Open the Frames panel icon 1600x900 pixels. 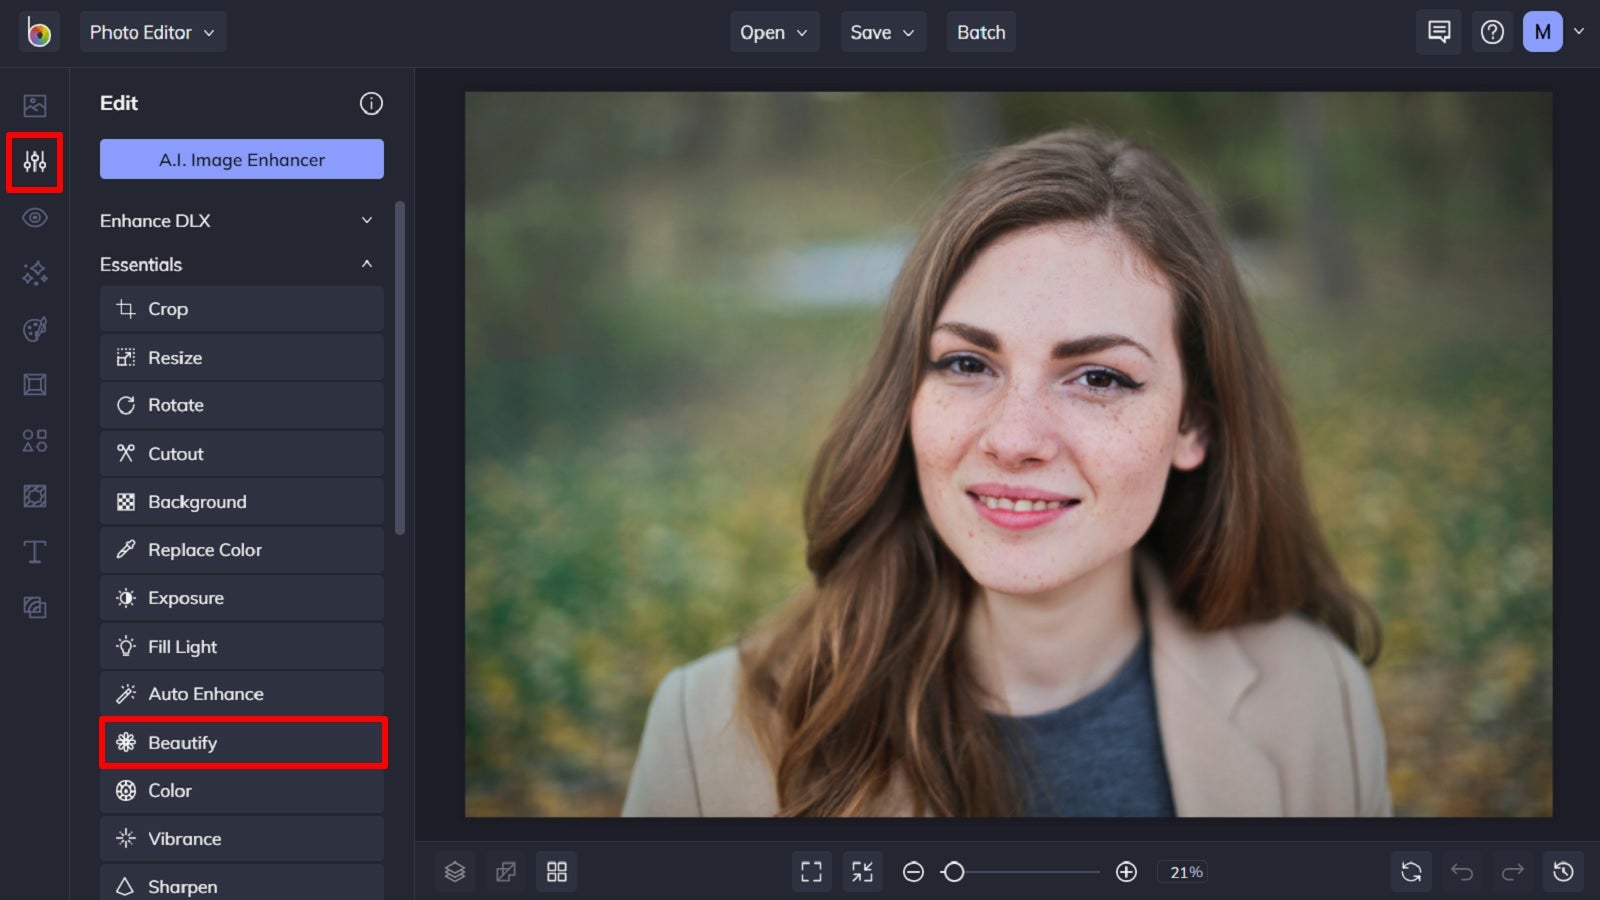click(x=34, y=384)
